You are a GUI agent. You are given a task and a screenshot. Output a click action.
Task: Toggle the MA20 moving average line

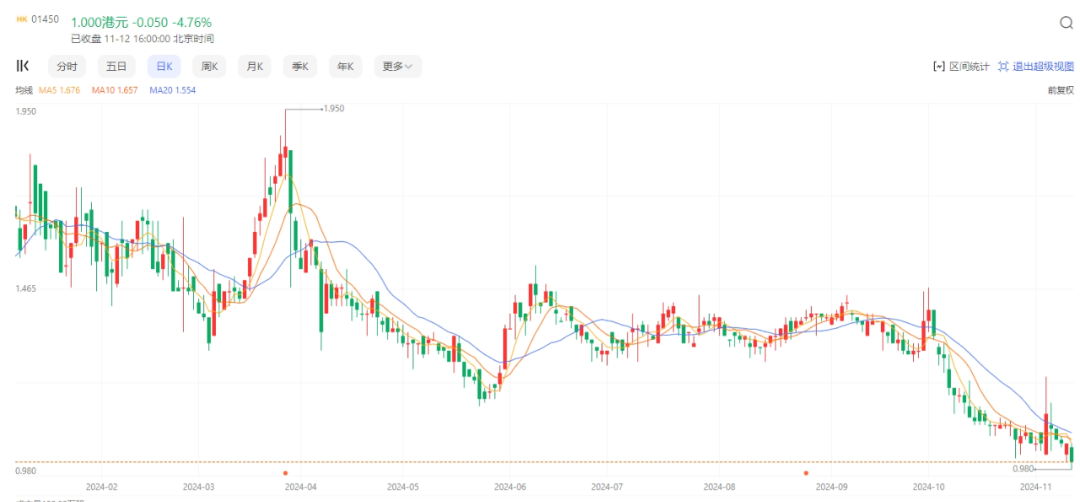pos(172,90)
